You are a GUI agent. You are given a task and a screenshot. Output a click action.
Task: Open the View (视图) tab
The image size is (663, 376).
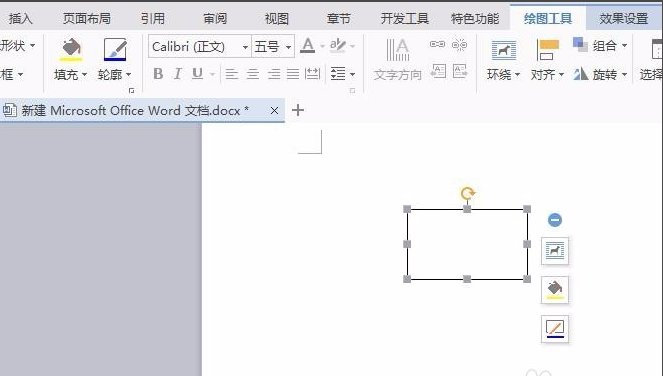[277, 19]
